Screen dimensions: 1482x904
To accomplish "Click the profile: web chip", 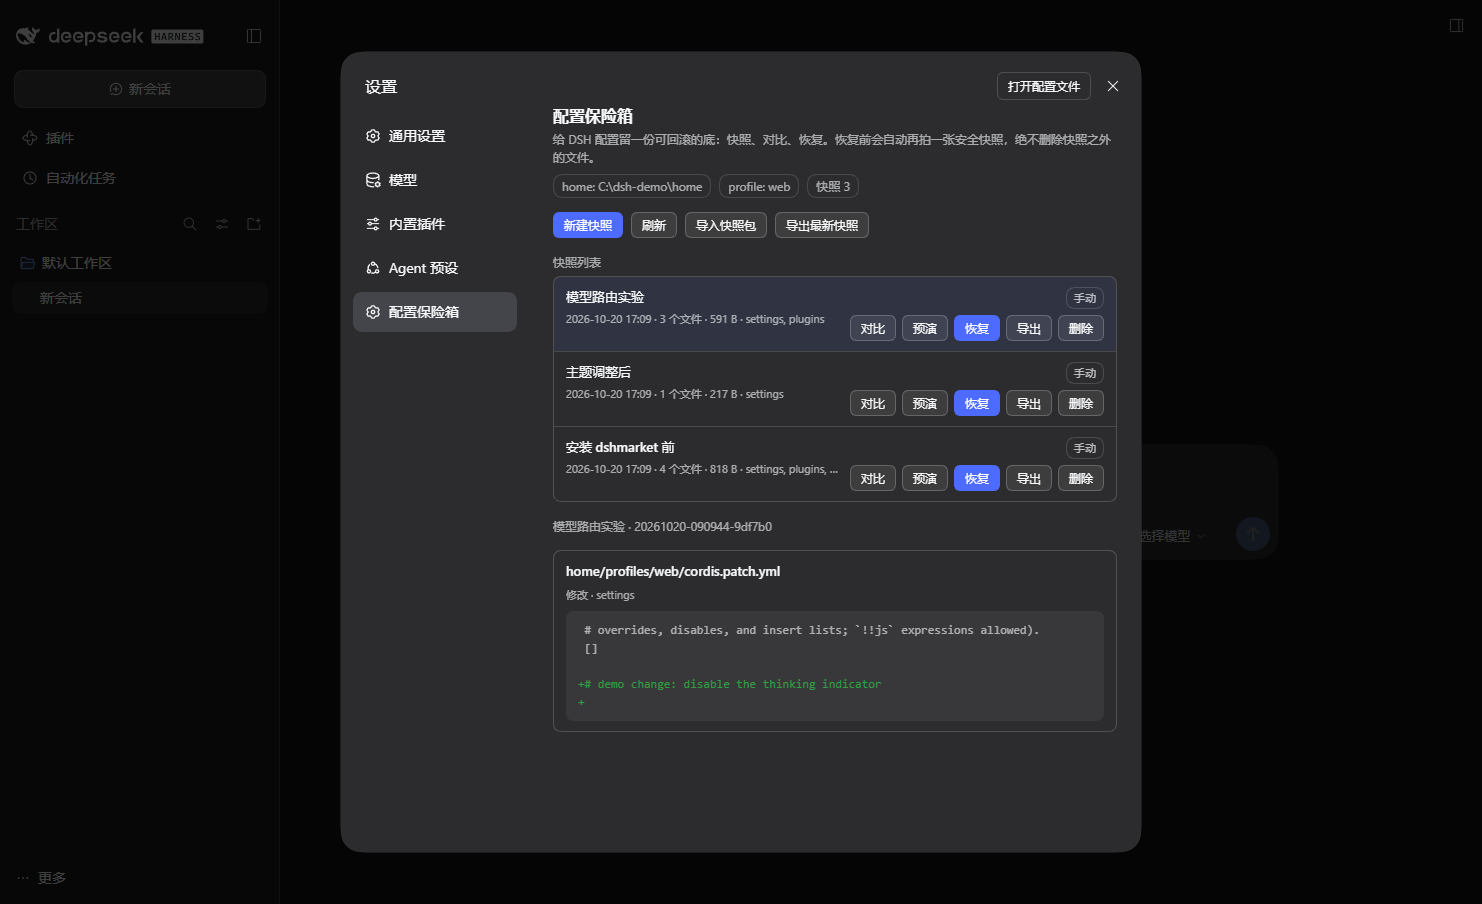I will [x=759, y=186].
